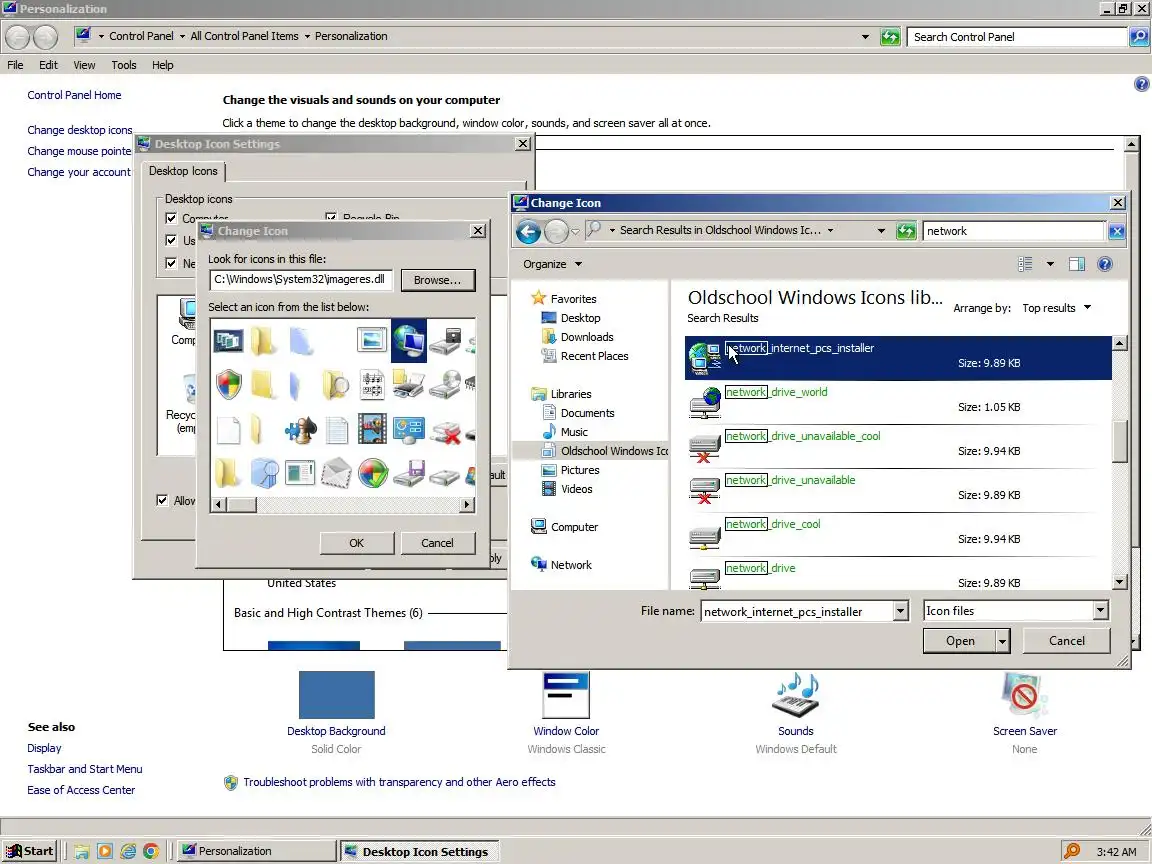Image resolution: width=1152 pixels, height=864 pixels.
Task: Open the Icon files type dropdown
Action: coord(1100,611)
